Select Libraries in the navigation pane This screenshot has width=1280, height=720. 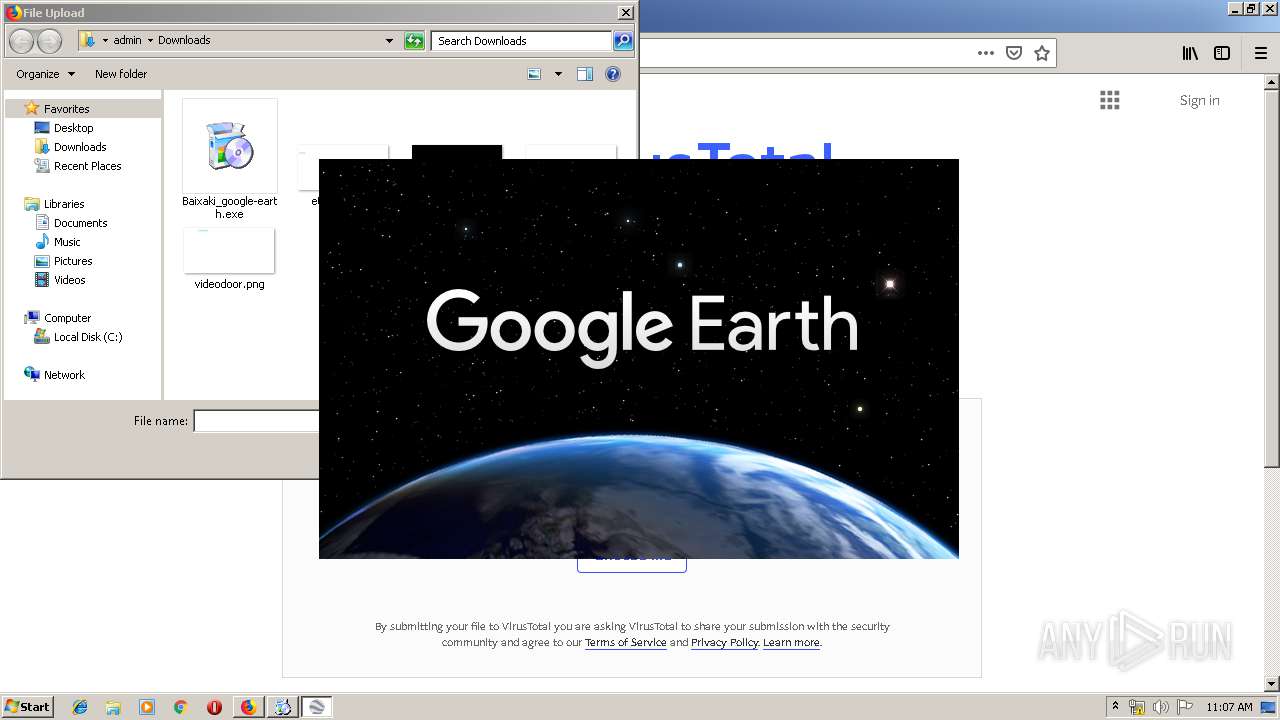tap(64, 204)
